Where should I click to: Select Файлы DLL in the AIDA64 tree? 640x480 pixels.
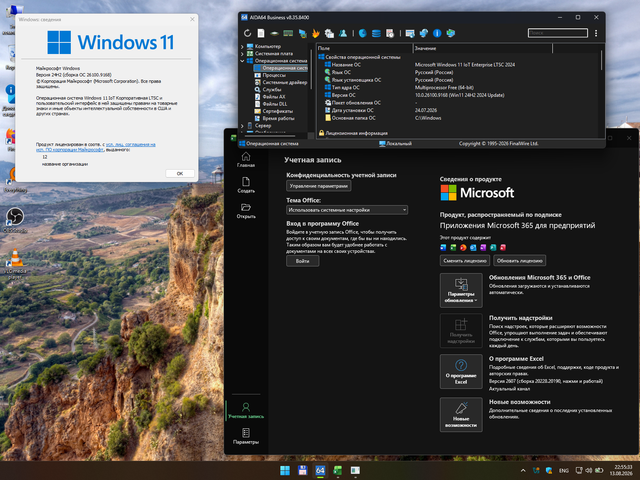tap(275, 104)
